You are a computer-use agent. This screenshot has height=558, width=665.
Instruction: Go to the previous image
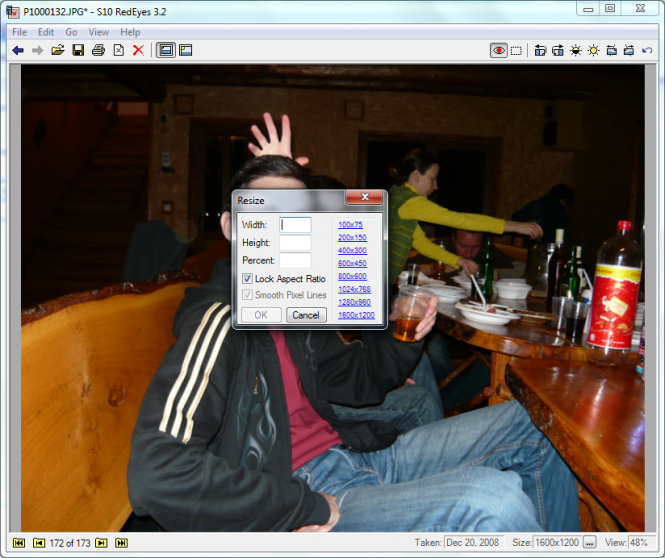pyautogui.click(x=39, y=543)
